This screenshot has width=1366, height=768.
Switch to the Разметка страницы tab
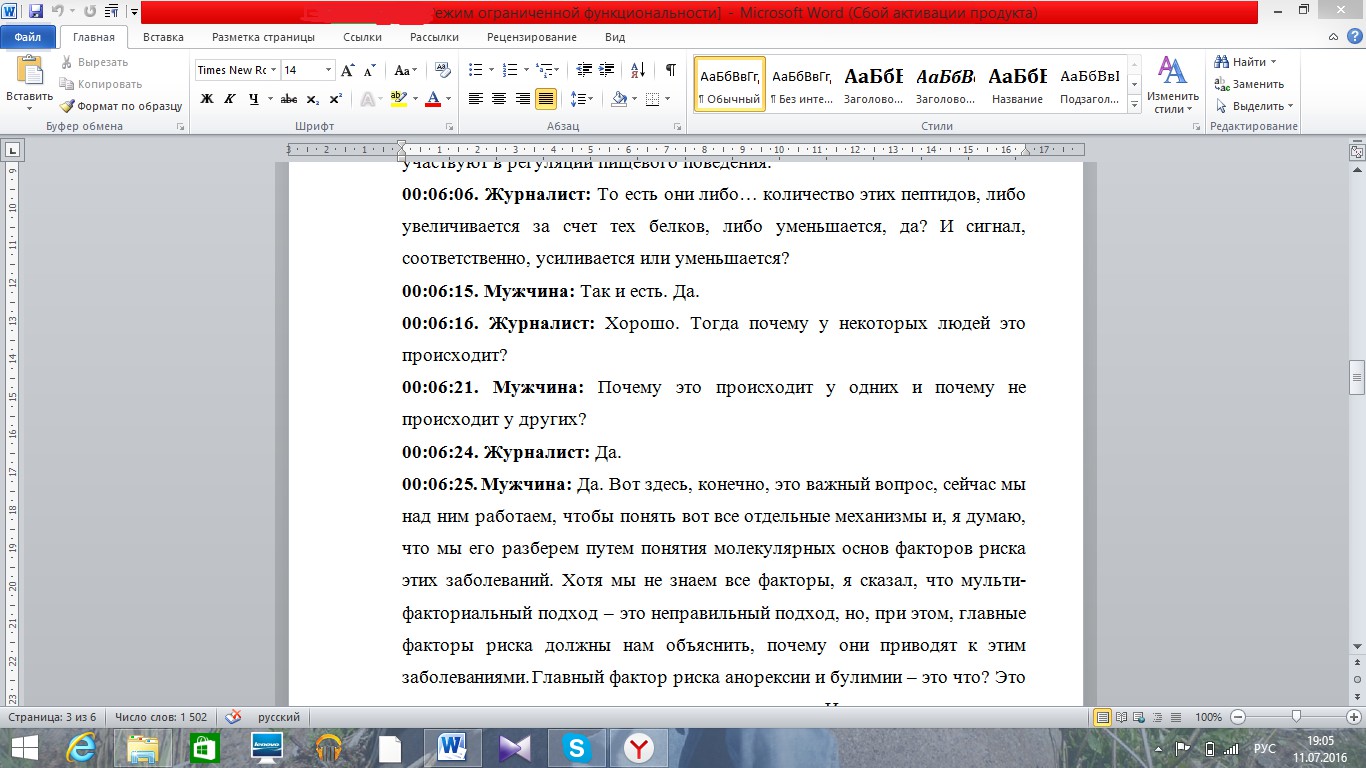263,37
